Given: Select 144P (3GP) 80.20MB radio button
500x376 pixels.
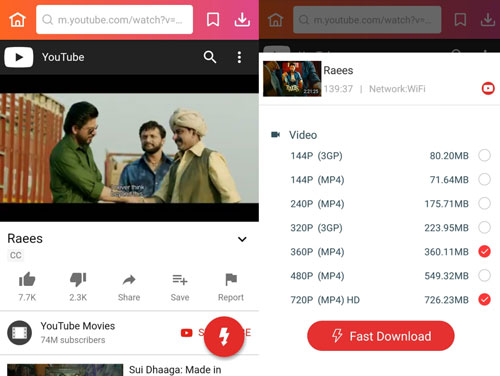Looking at the screenshot, I should (x=484, y=155).
